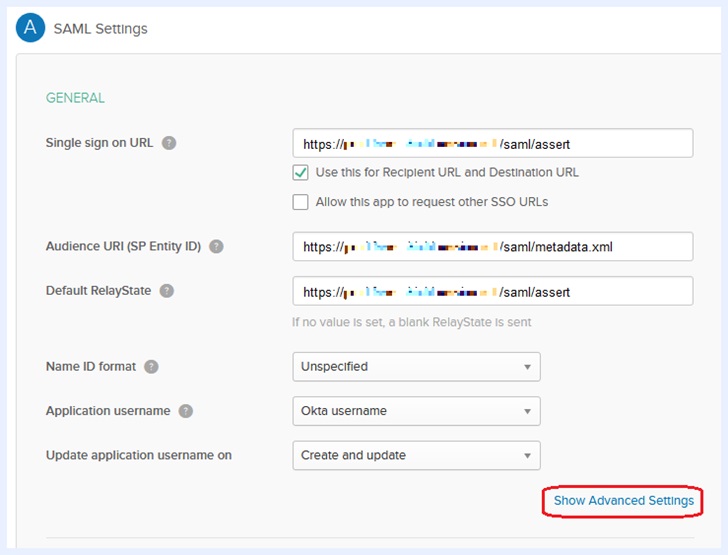Open help for Single sign on URL
Screen dimensions: 728x555
click(x=169, y=143)
